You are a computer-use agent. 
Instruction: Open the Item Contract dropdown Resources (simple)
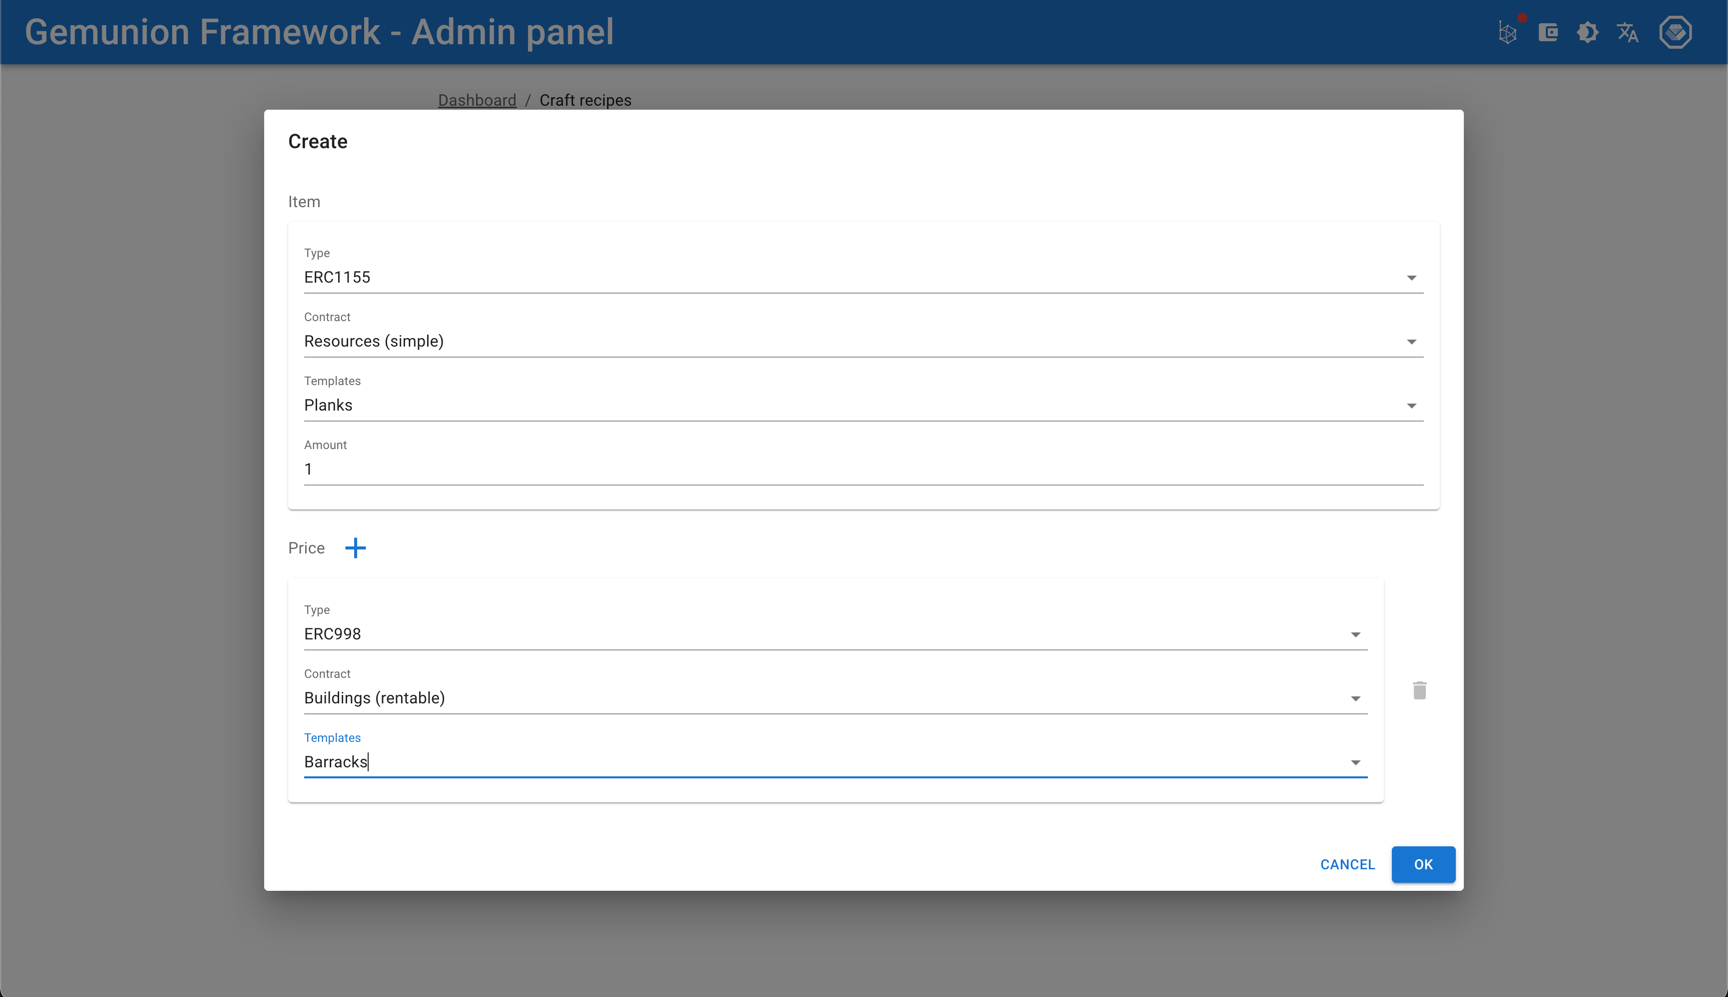[863, 342]
